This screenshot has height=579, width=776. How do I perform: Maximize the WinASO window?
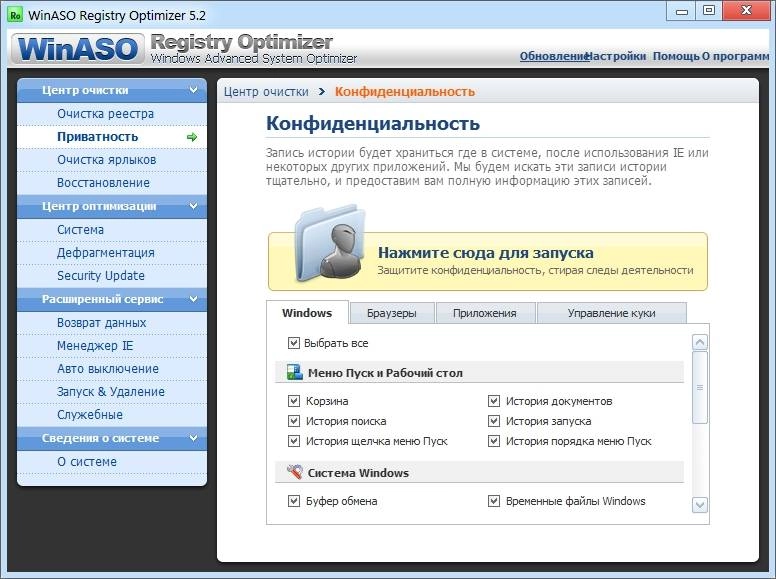[x=709, y=10]
